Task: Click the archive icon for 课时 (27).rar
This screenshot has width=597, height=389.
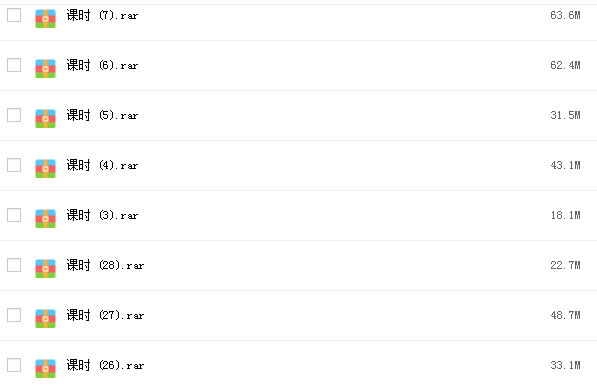Action: 45,319
